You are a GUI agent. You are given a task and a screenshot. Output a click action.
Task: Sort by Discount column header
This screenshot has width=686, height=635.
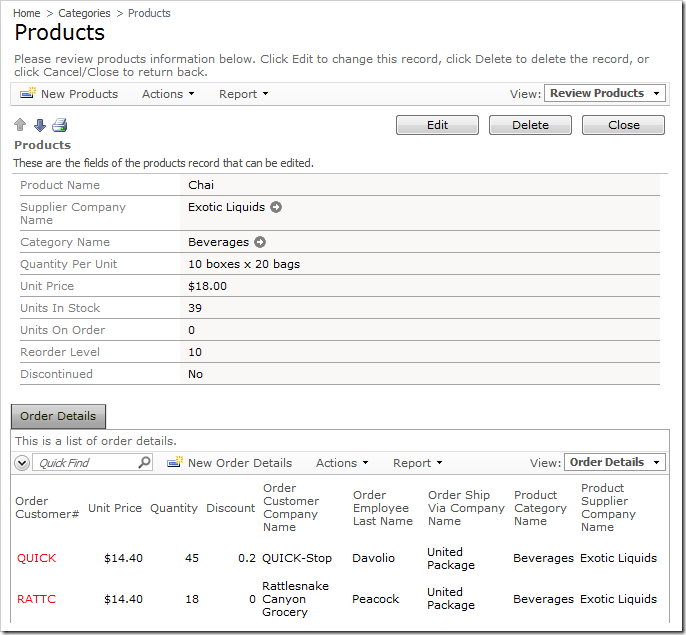click(230, 508)
